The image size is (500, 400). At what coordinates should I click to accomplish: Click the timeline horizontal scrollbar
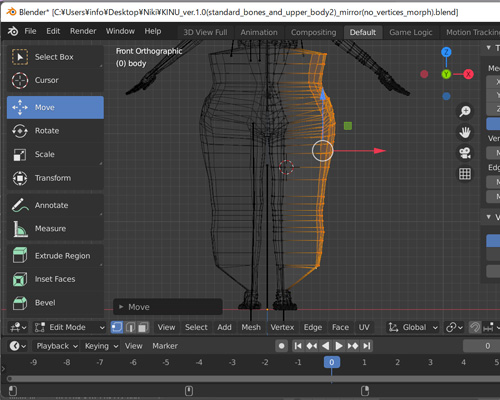point(253,379)
